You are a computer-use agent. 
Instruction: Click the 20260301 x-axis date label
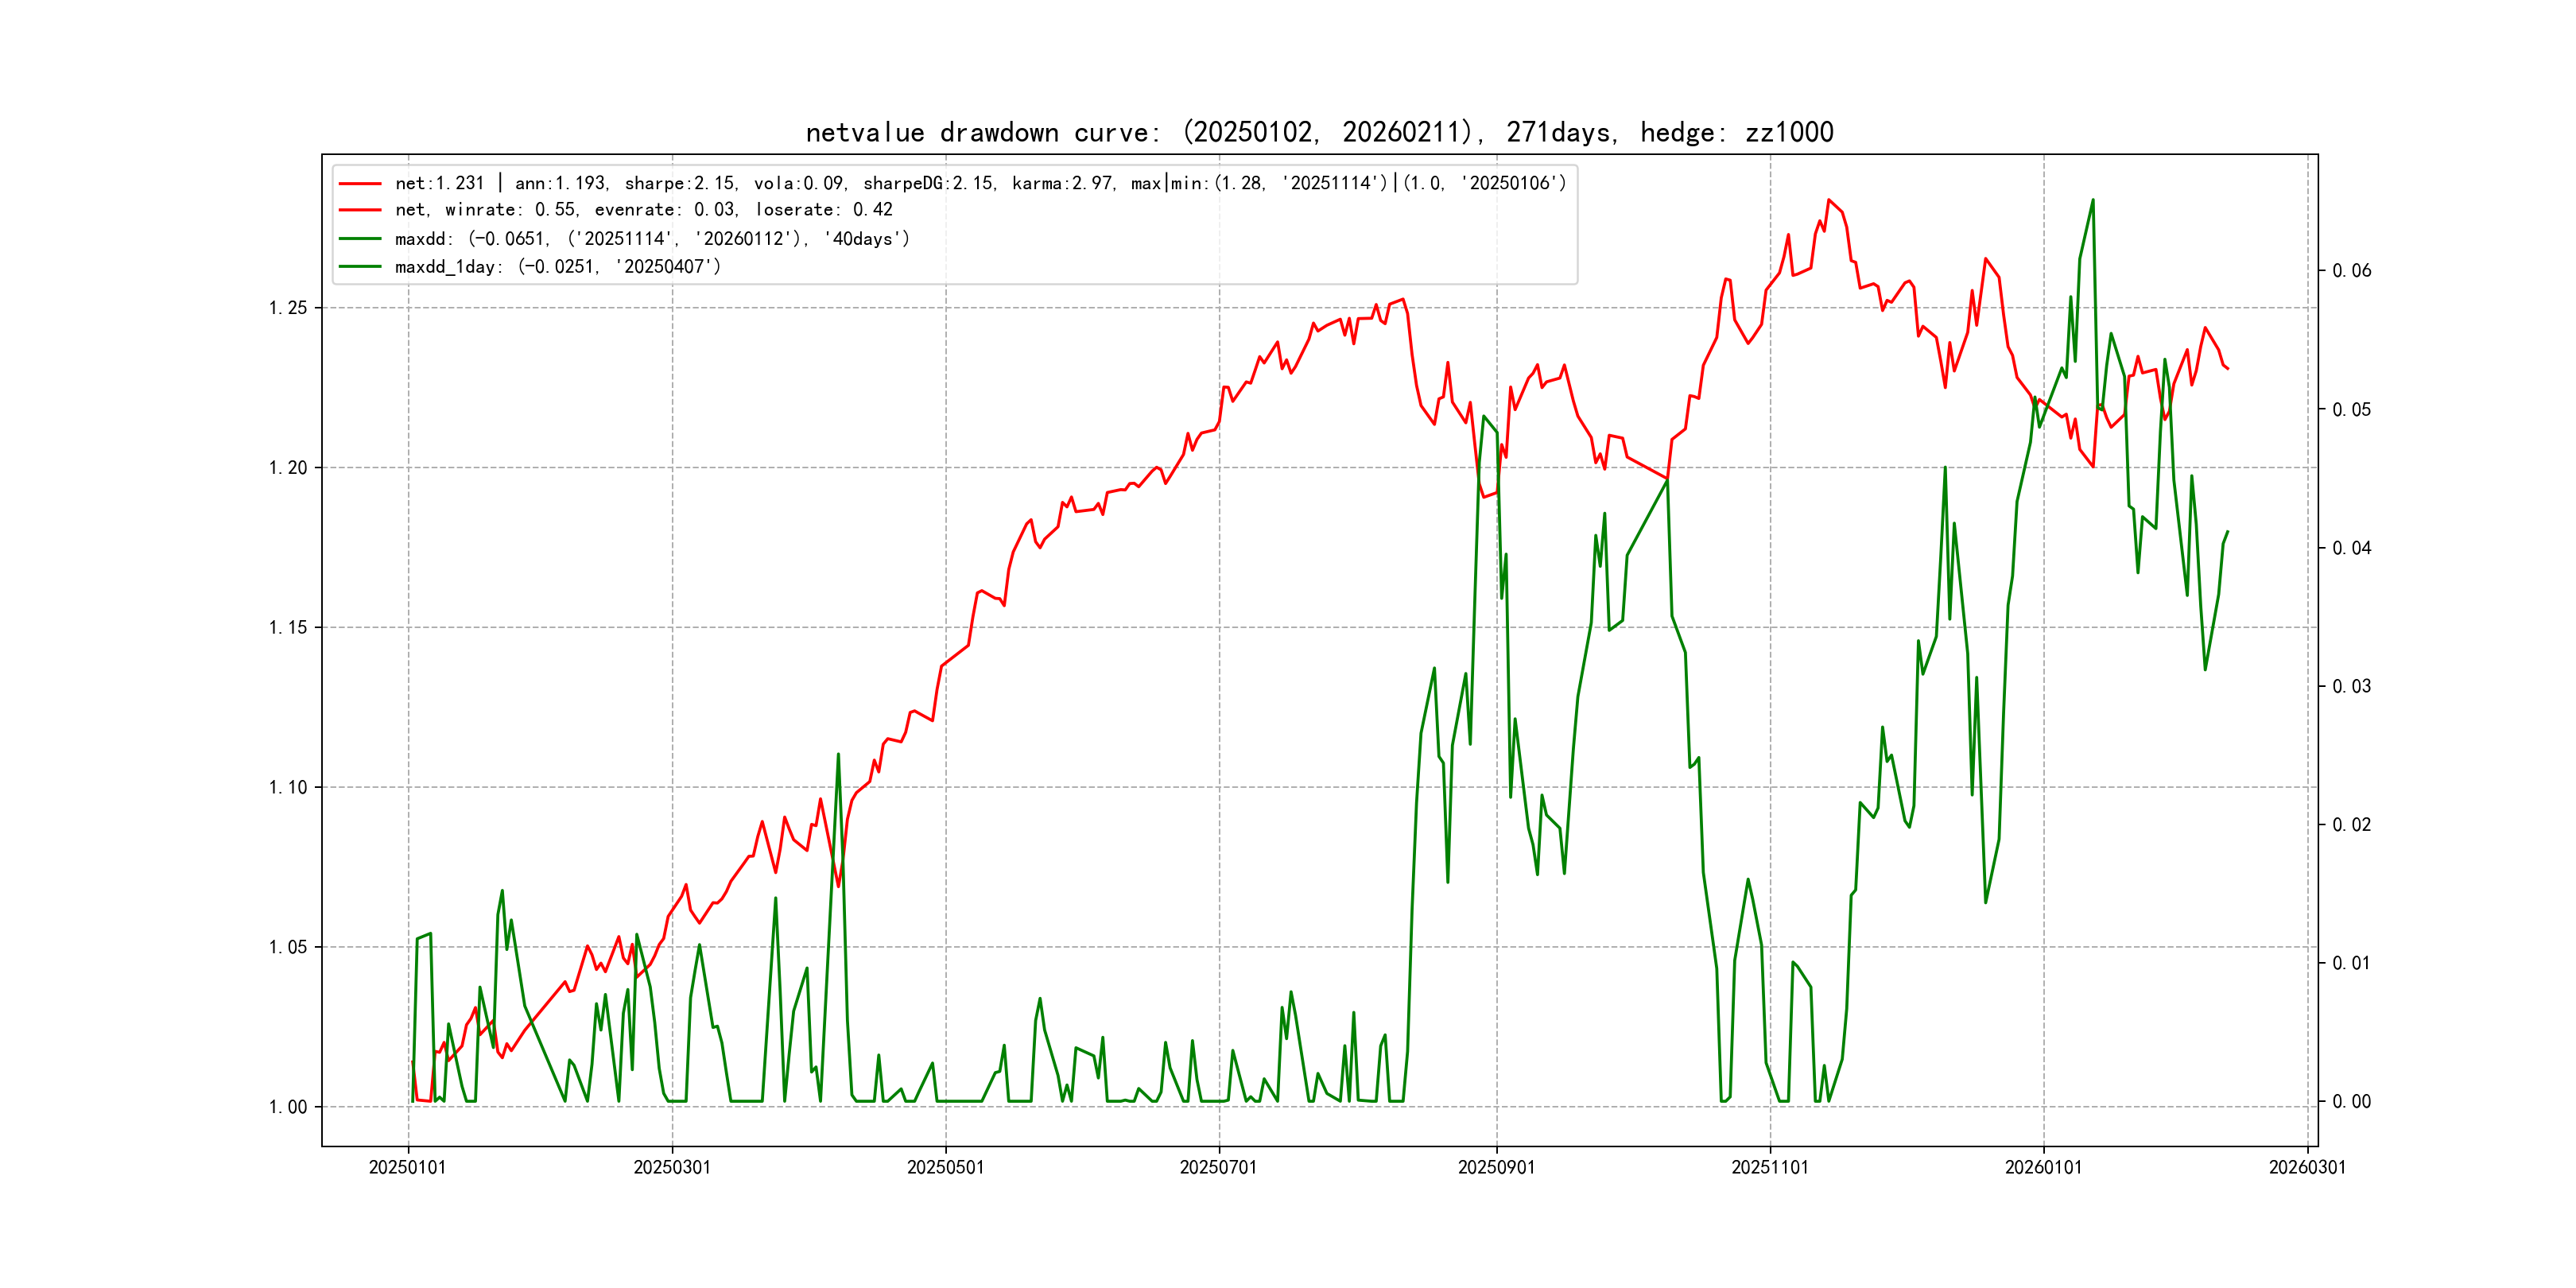(2307, 1168)
